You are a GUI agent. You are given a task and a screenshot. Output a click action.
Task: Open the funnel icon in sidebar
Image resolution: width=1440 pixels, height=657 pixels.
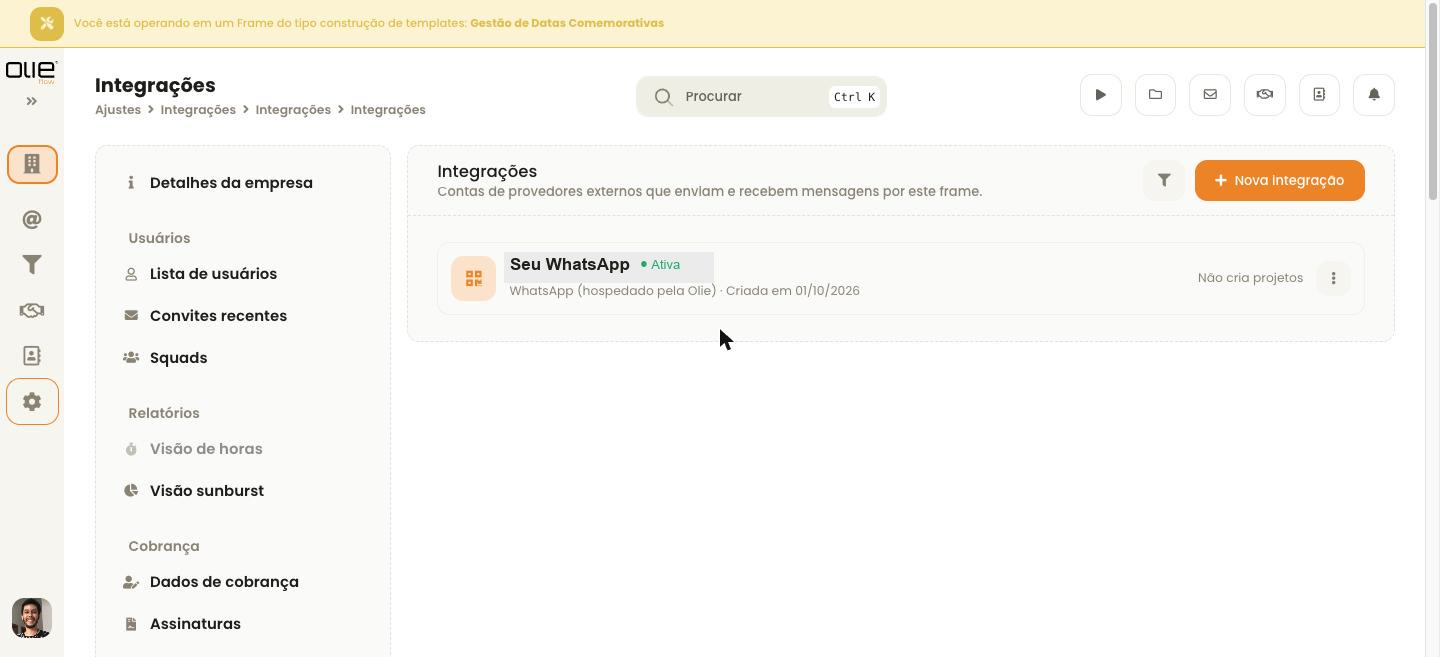[x=32, y=265]
